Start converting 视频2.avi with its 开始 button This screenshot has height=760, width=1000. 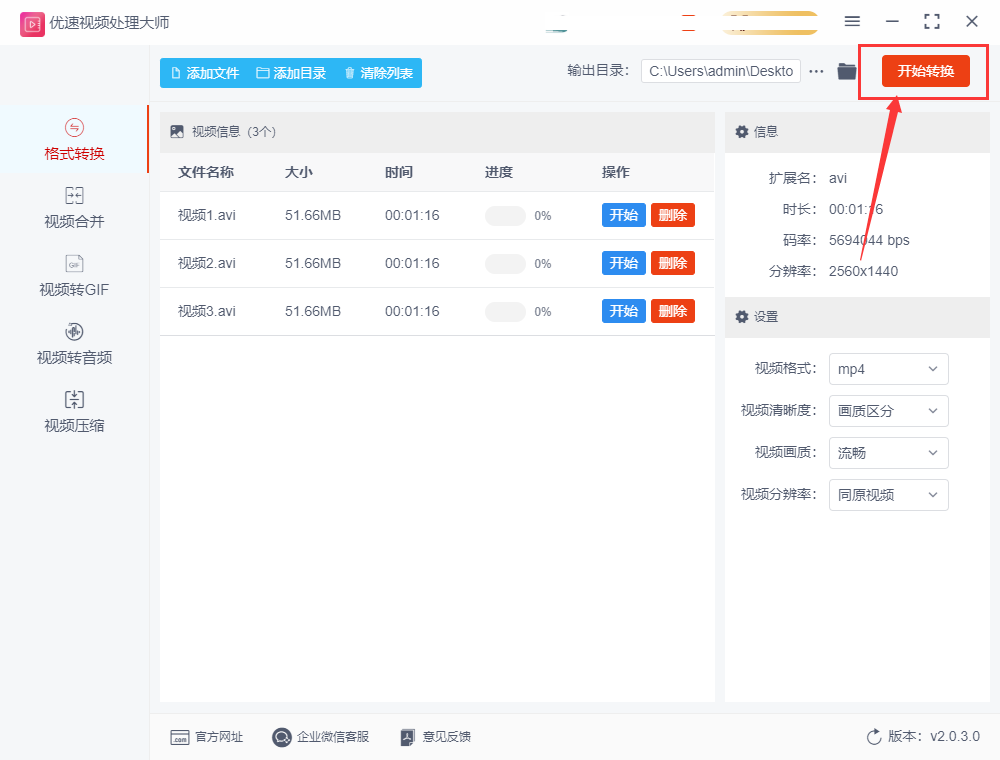pyautogui.click(x=623, y=263)
